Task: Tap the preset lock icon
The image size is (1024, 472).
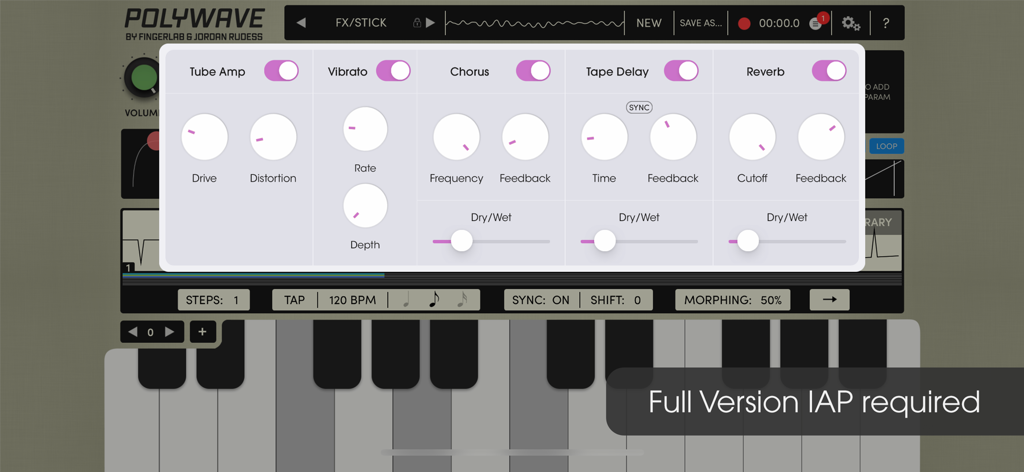Action: 417,23
